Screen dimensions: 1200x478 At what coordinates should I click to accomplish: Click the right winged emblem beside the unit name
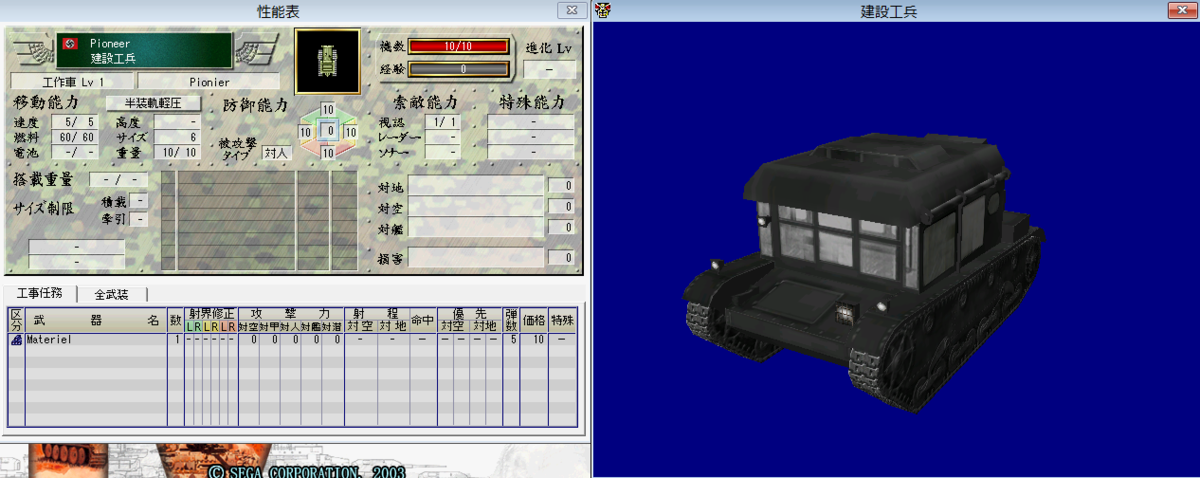click(x=258, y=49)
